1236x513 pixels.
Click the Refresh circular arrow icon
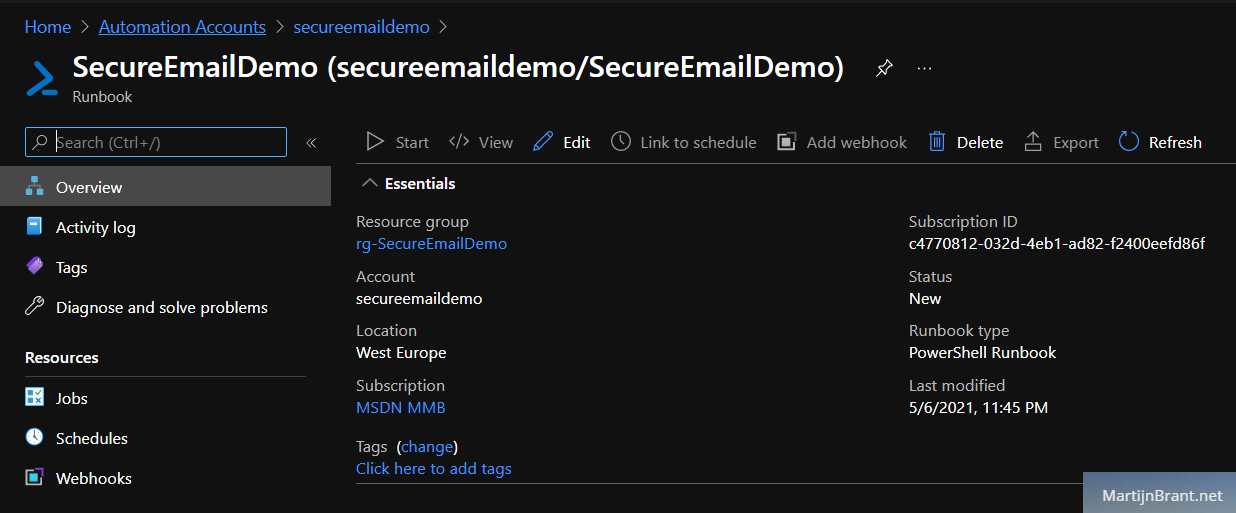pyautogui.click(x=1129, y=142)
